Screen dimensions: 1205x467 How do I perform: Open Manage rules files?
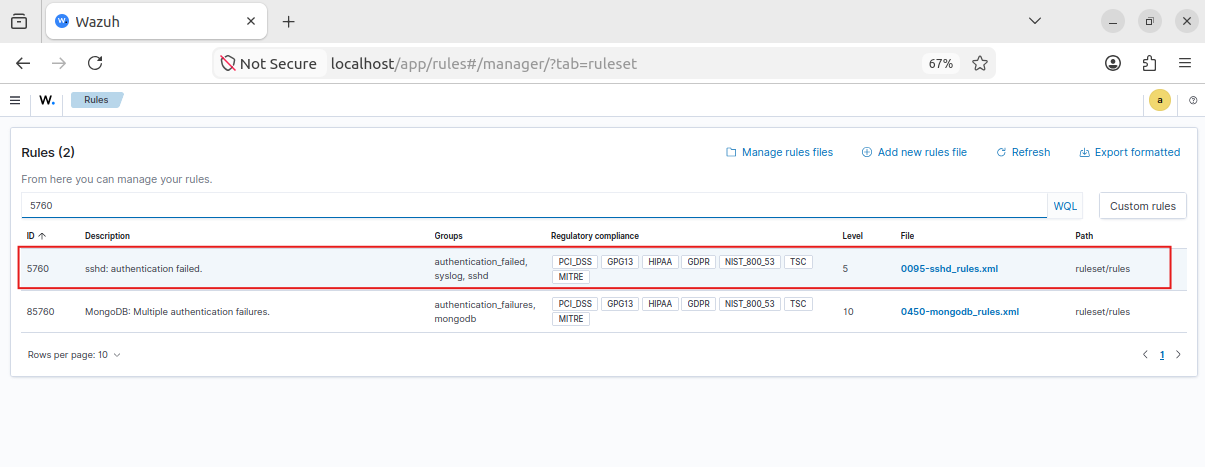point(779,152)
